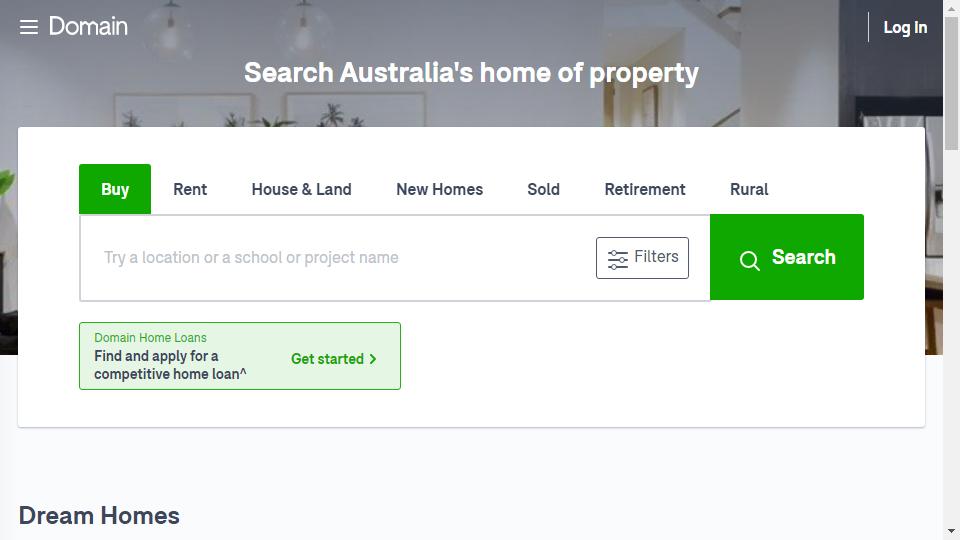960x540 pixels.
Task: Click the scrollbar down arrow
Action: coord(951,531)
